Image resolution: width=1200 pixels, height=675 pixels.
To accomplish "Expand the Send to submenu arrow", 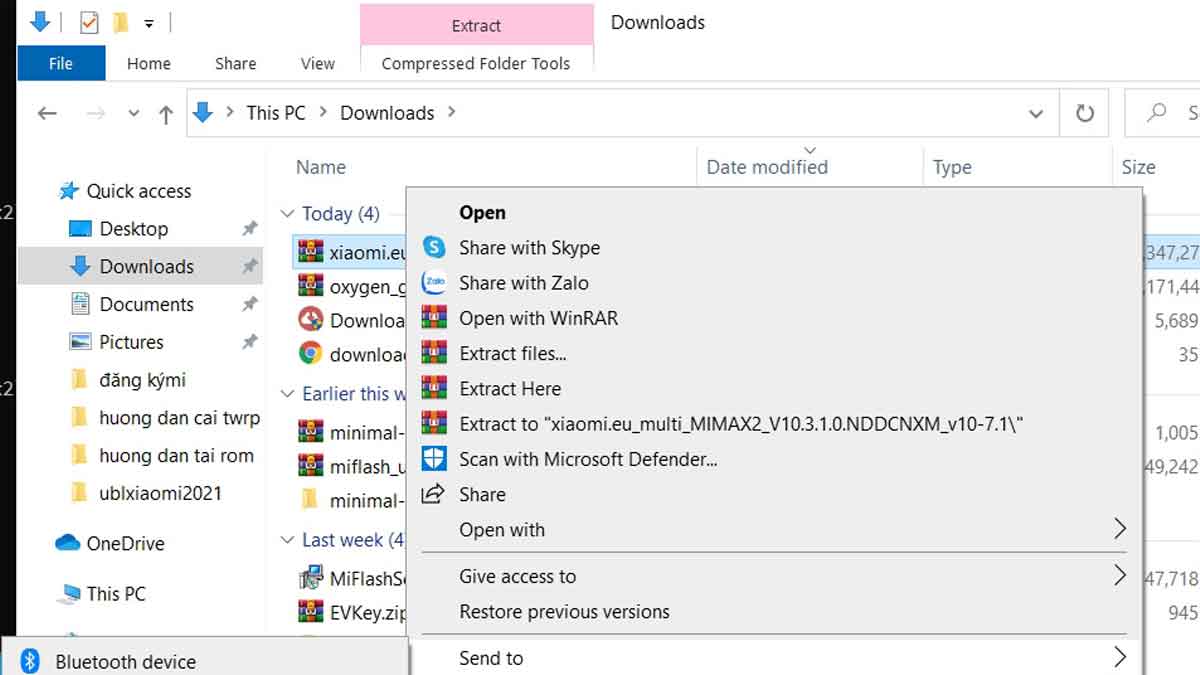I will (1120, 658).
